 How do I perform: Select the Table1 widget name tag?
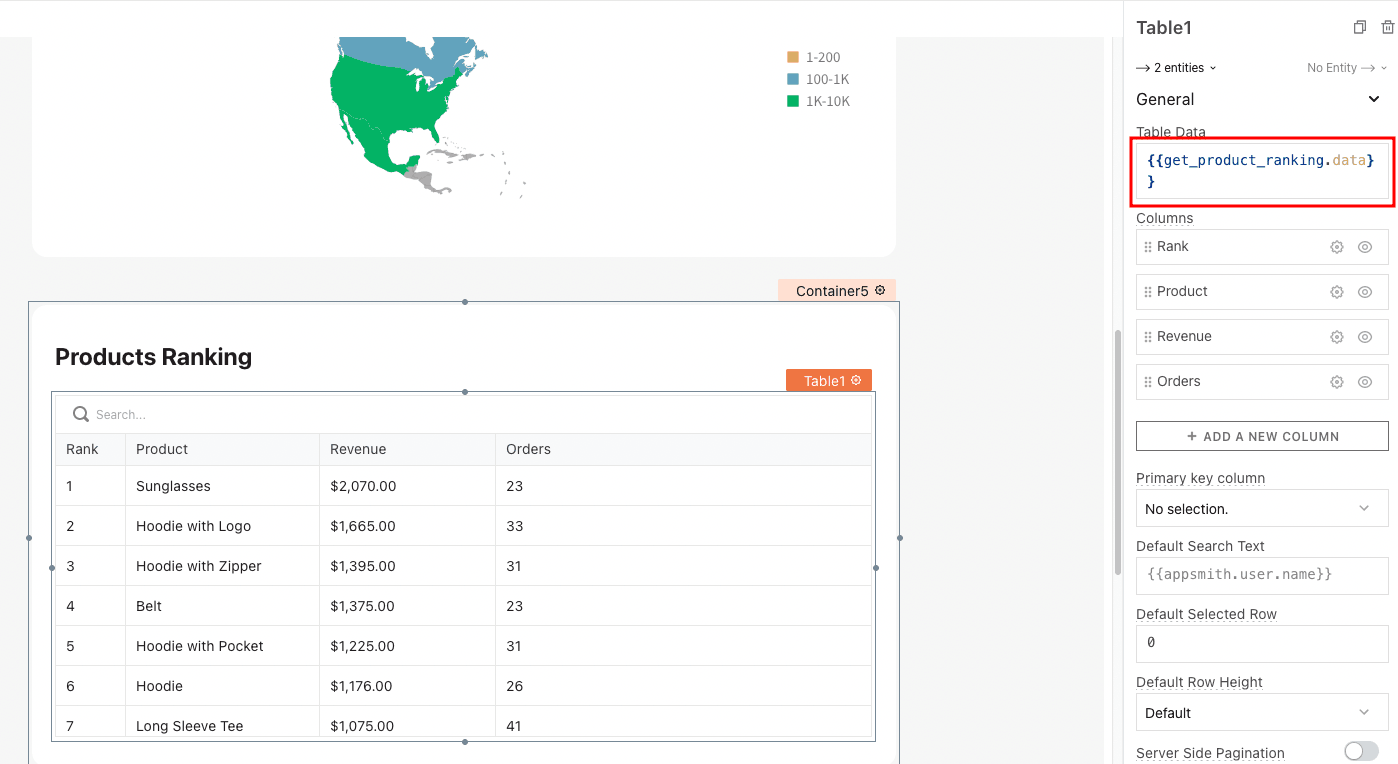825,381
